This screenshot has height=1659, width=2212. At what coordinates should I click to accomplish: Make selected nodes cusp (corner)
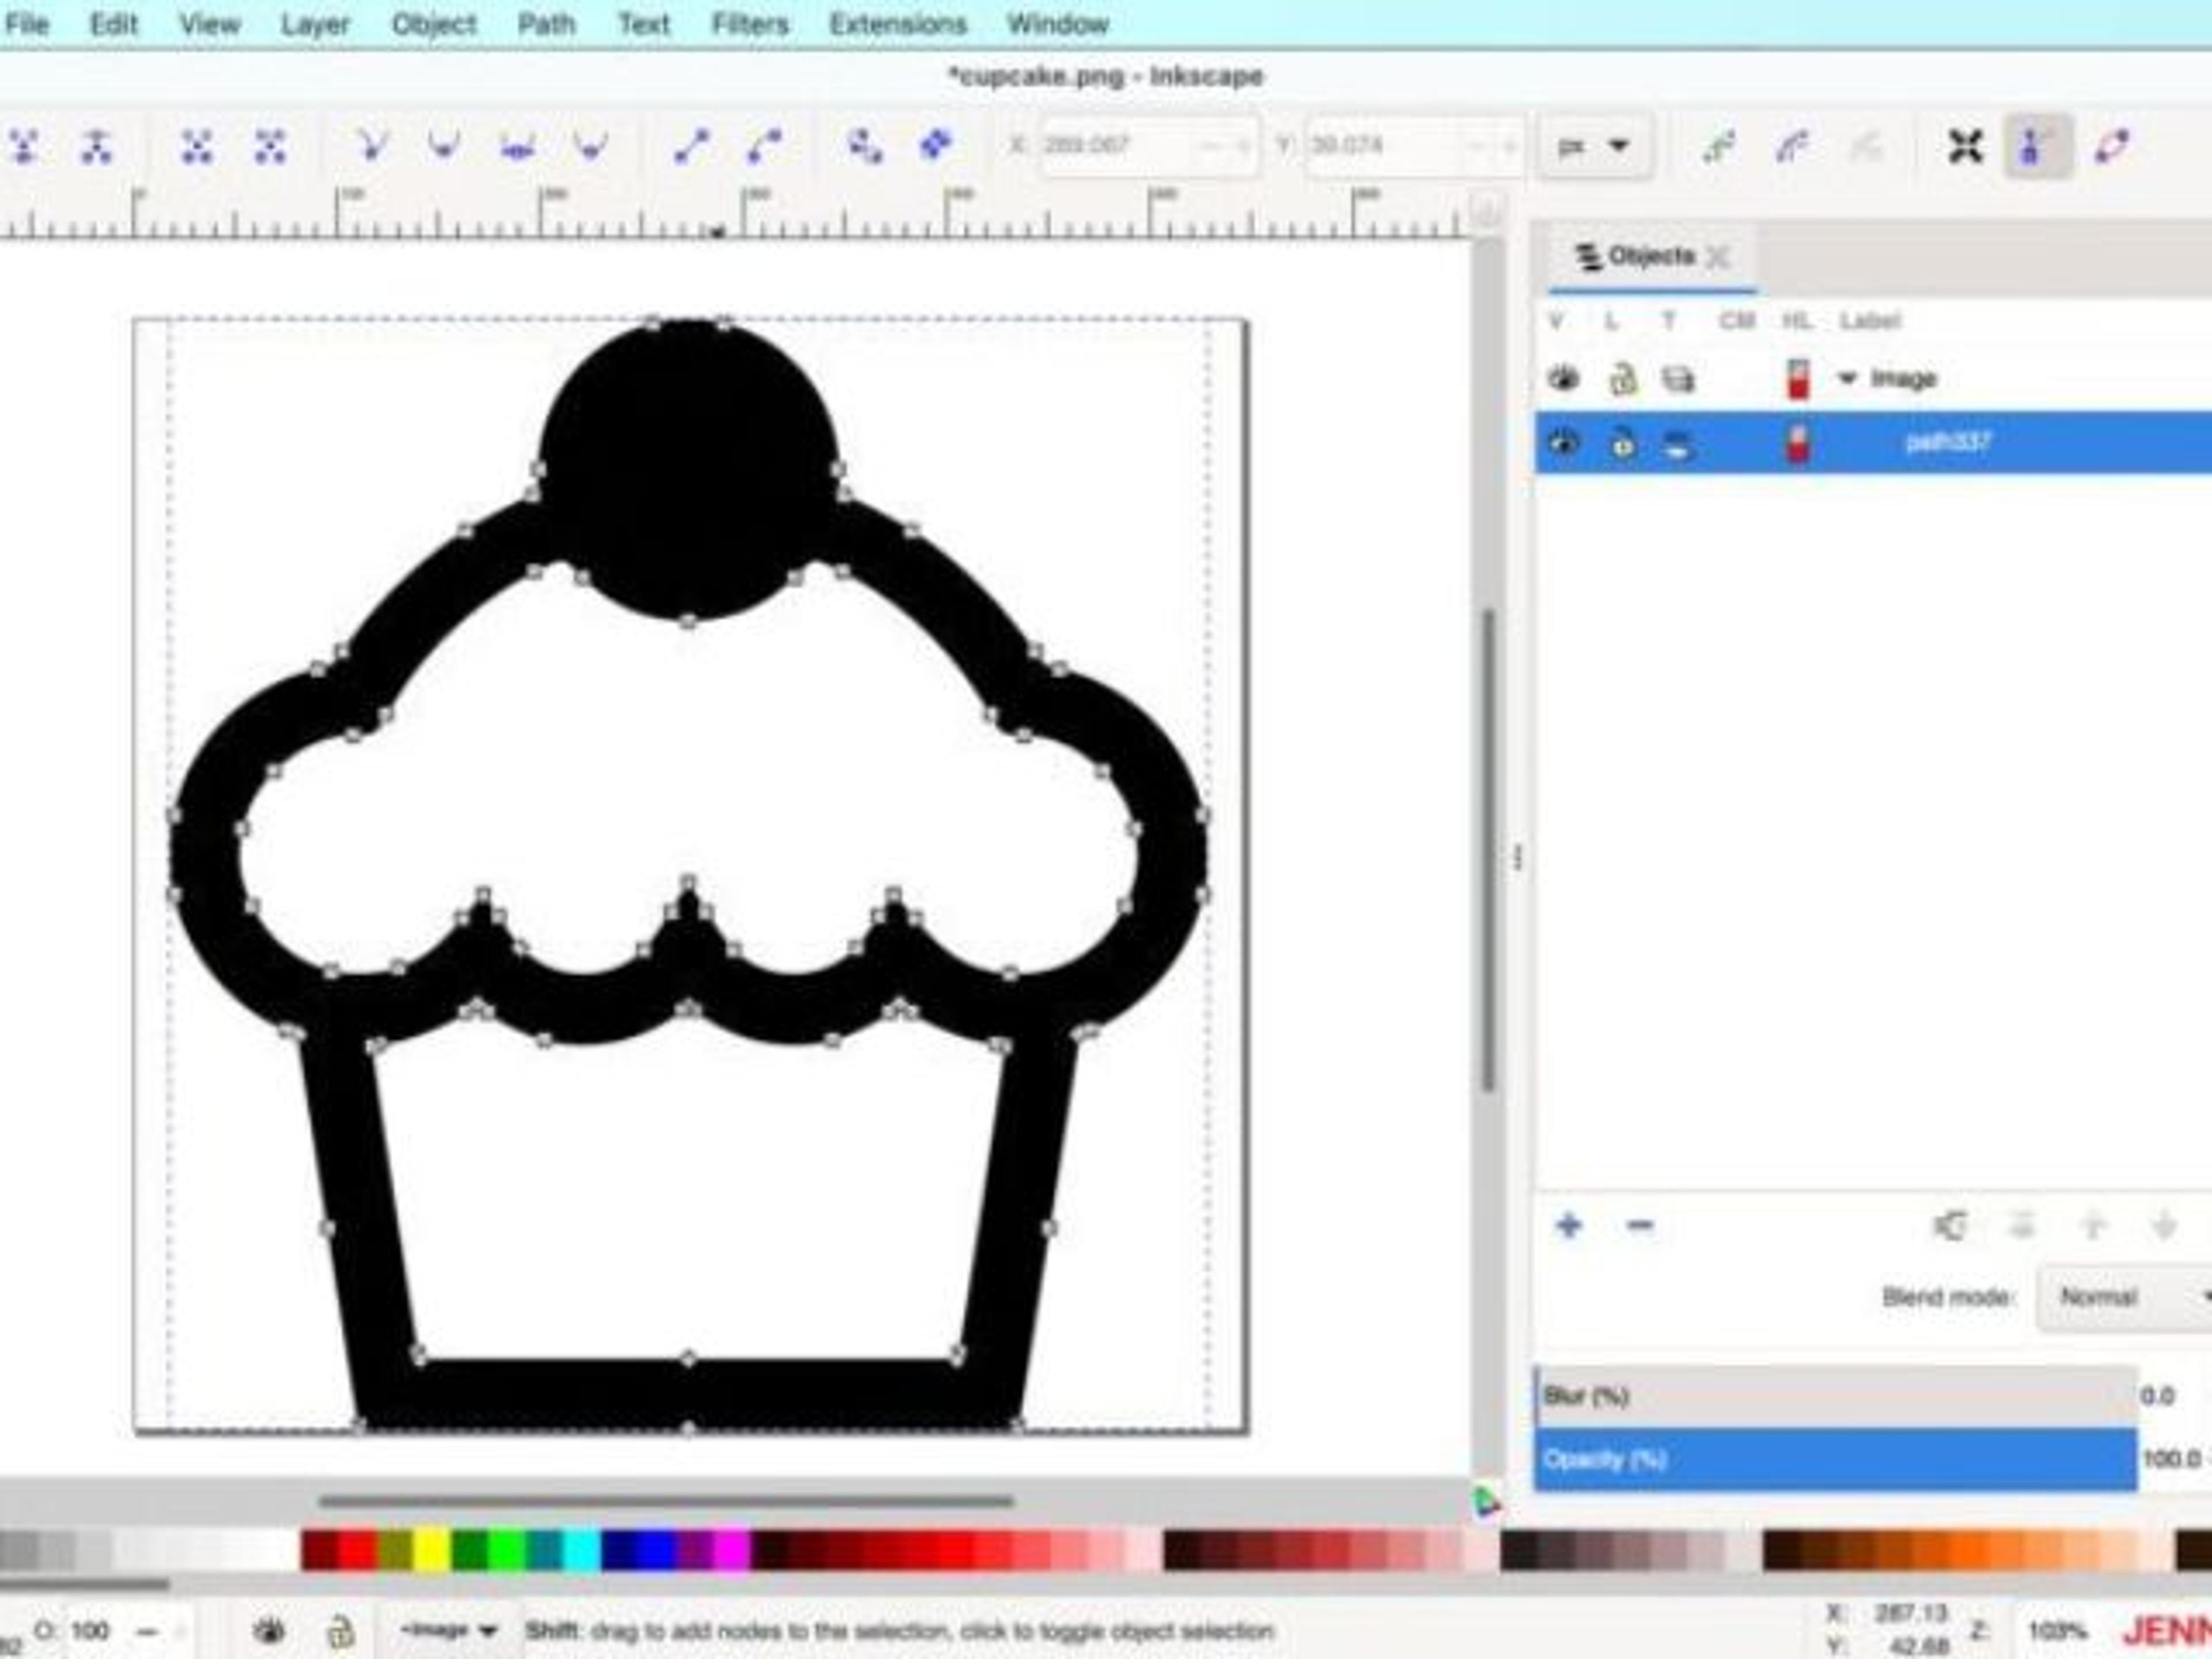pos(371,146)
